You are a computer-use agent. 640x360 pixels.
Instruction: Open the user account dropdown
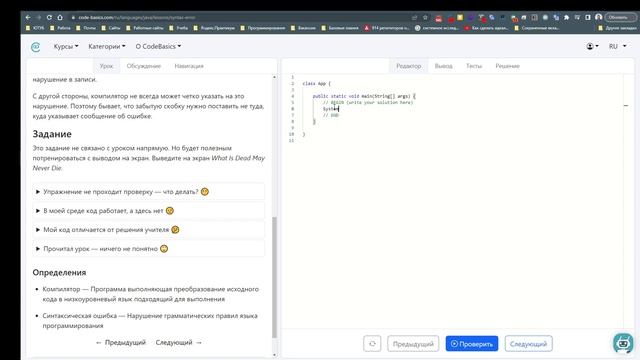pyautogui.click(x=592, y=47)
